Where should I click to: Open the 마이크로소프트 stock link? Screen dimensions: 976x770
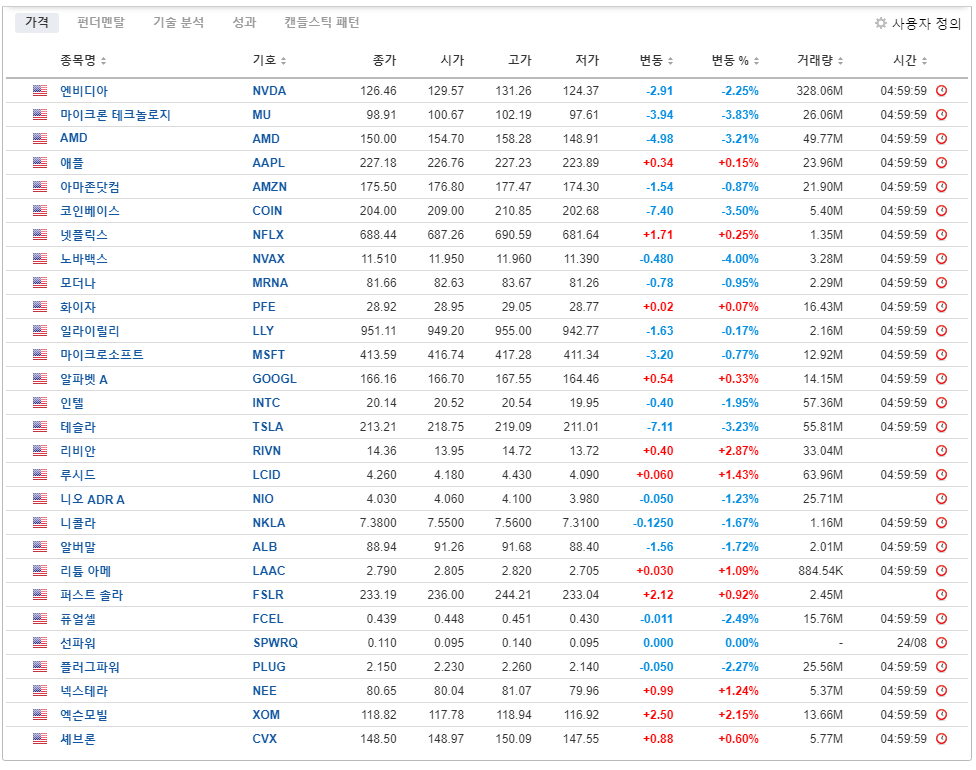[102, 355]
